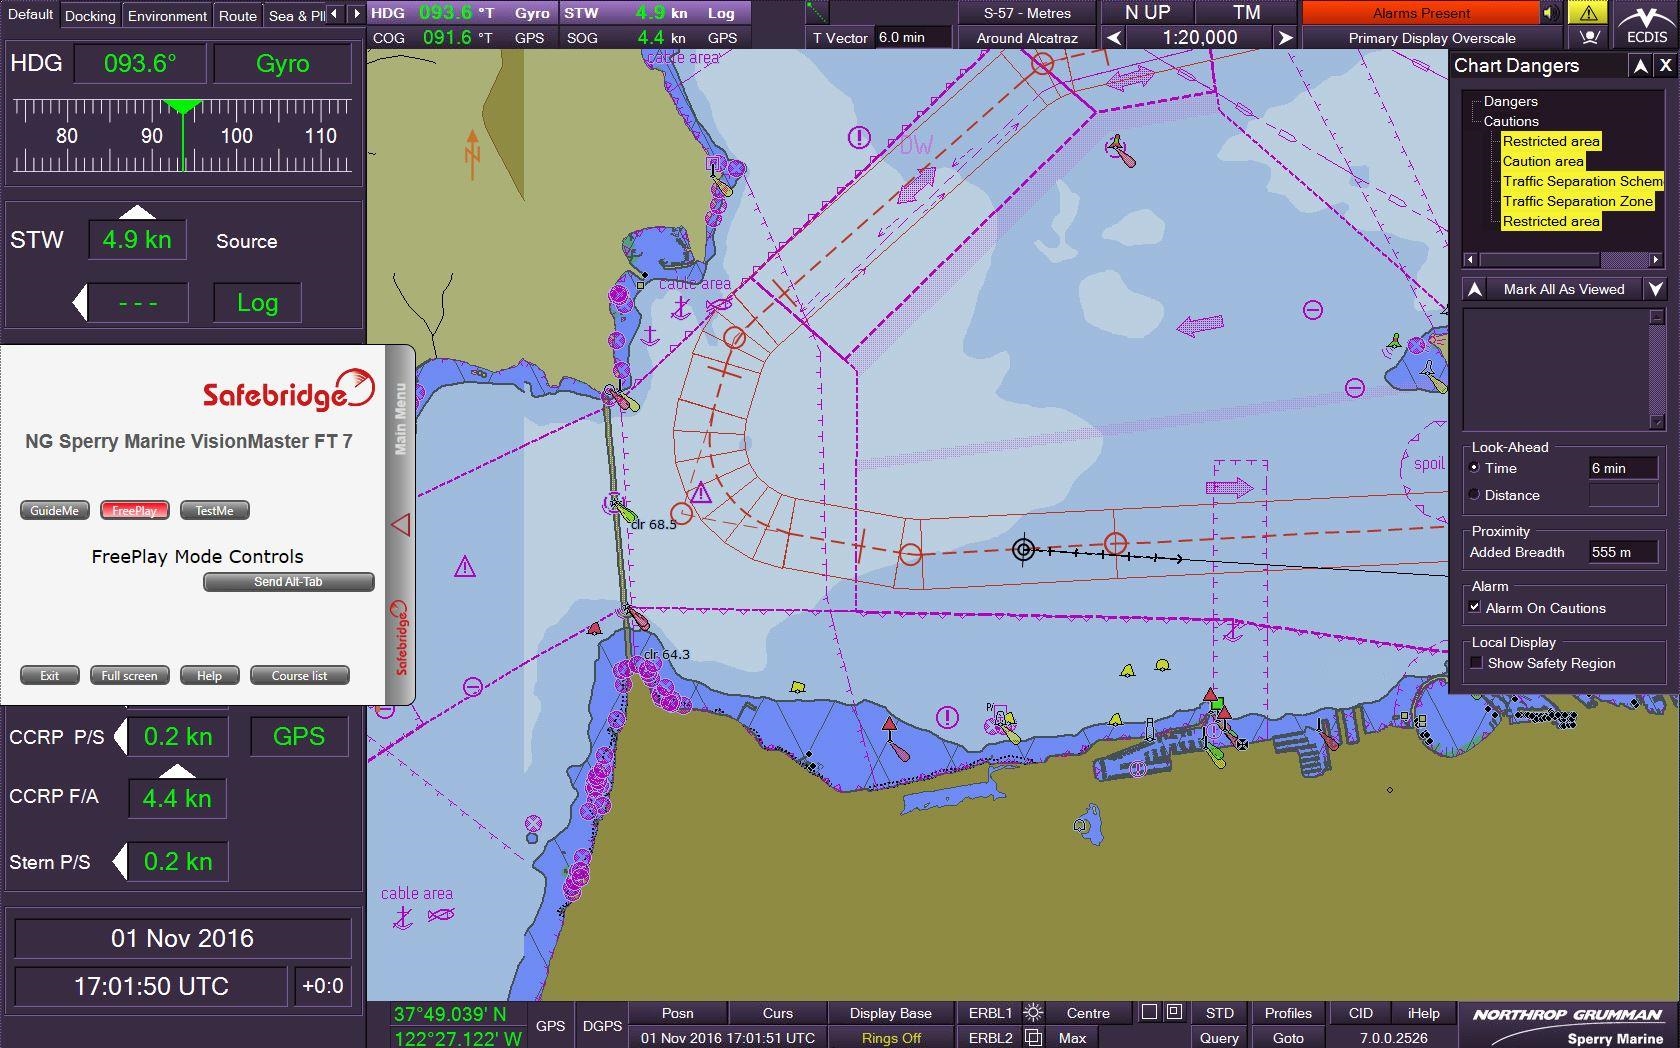Increase chart scale with right arrow
The image size is (1680, 1048).
(1285, 38)
